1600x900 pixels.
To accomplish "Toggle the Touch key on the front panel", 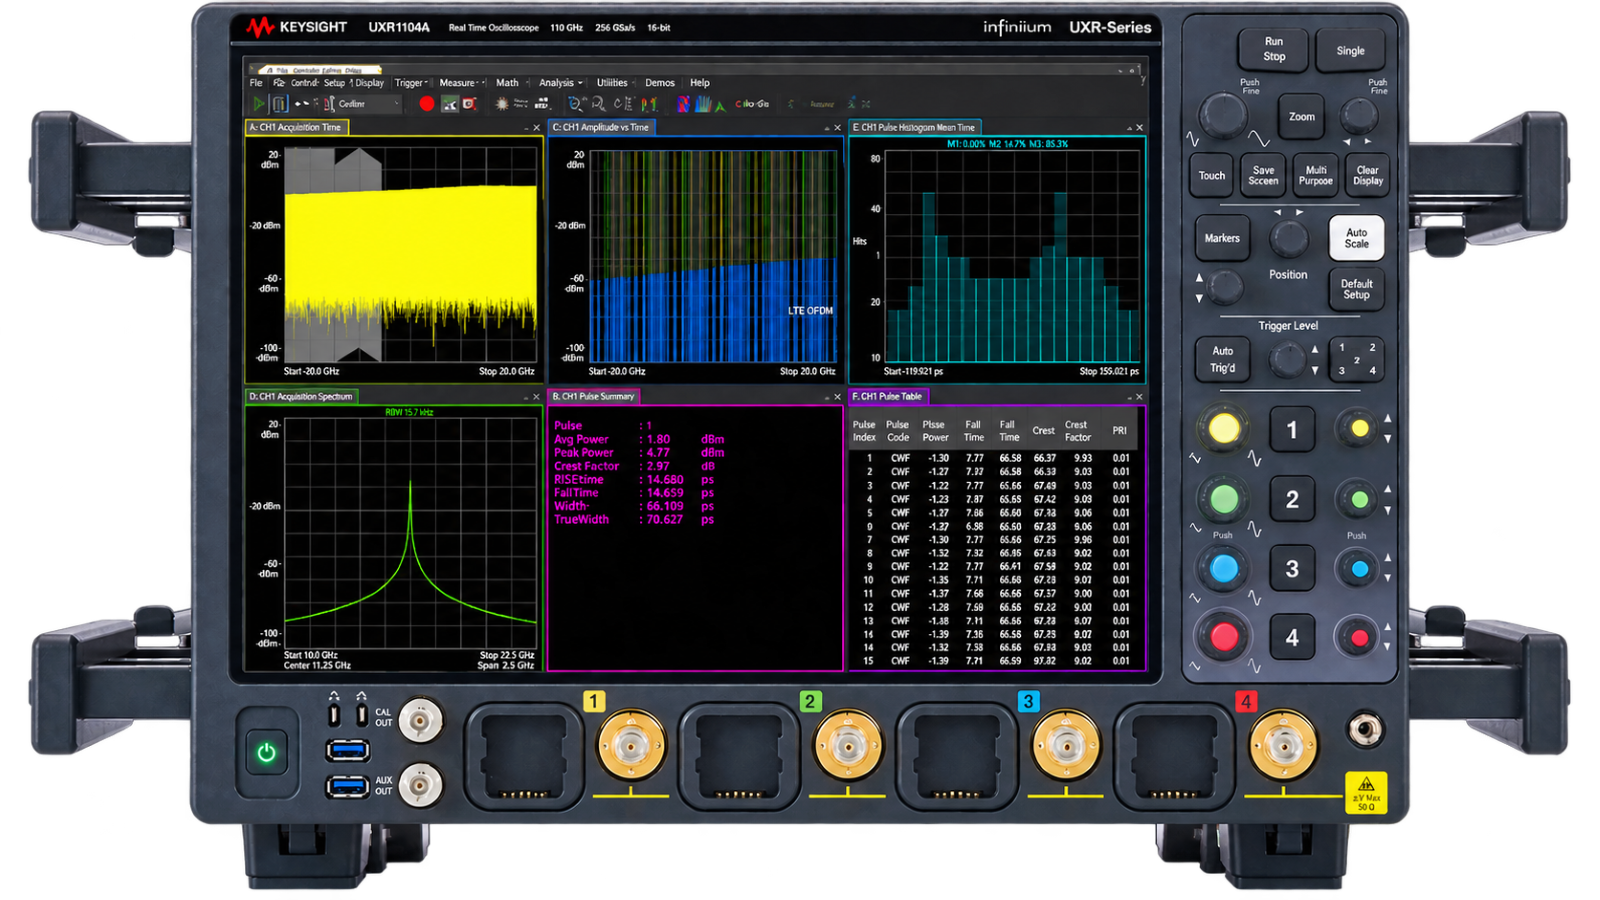I will 1212,176.
